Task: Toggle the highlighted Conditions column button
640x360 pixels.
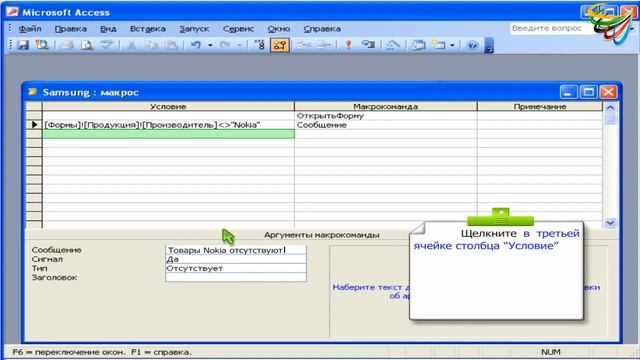Action: pos(280,45)
